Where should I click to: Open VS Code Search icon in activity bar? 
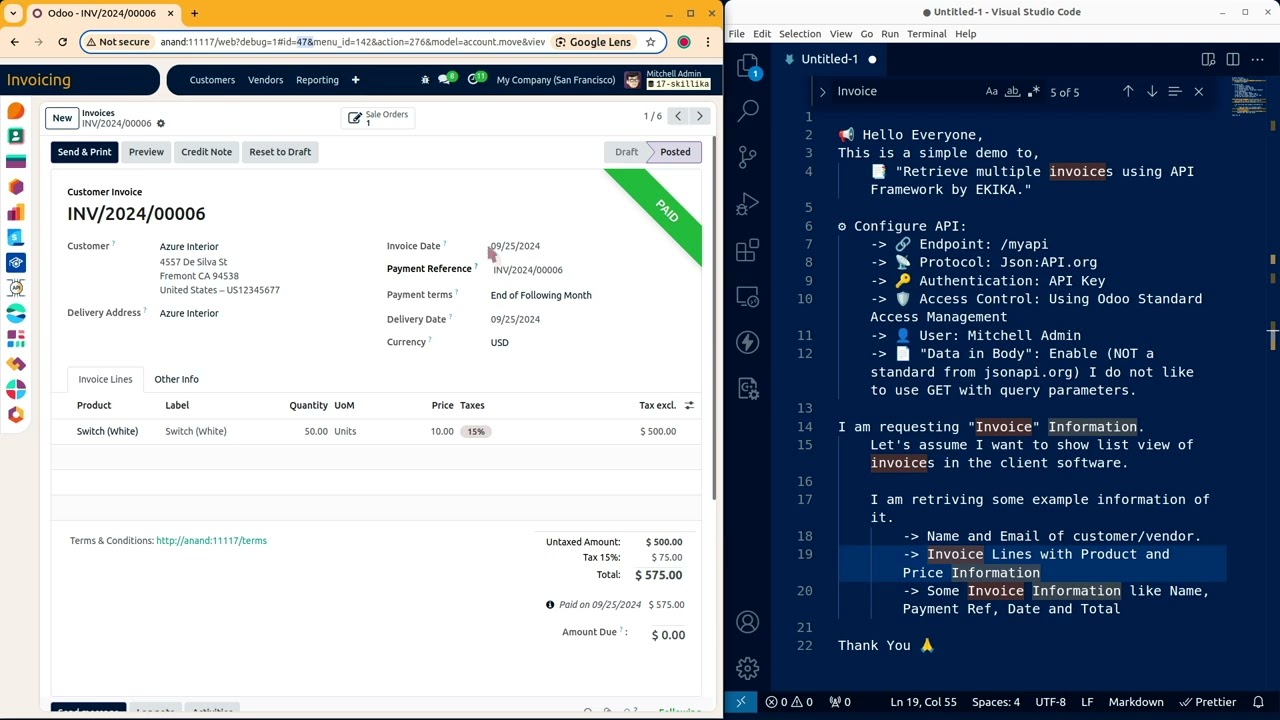coord(748,110)
